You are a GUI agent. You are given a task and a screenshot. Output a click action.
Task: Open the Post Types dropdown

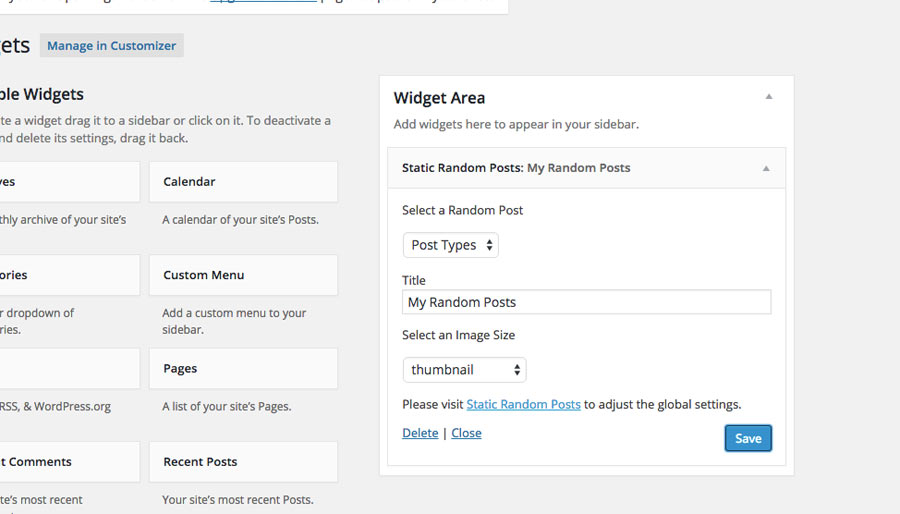[450, 245]
